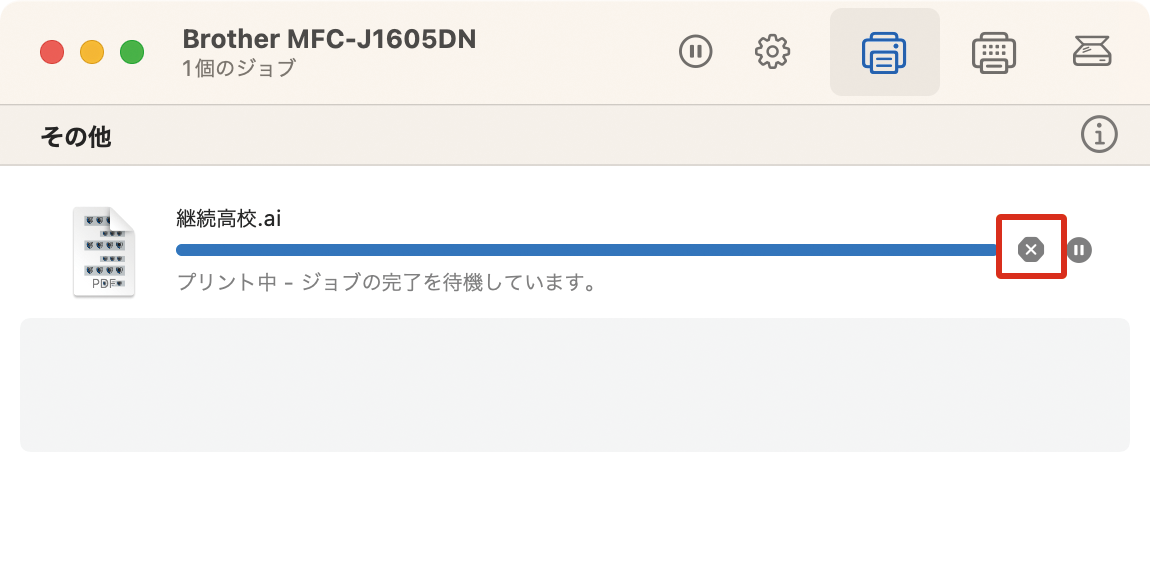This screenshot has width=1150, height=564.
Task: Click the その他 section header
Action: pyautogui.click(x=76, y=136)
